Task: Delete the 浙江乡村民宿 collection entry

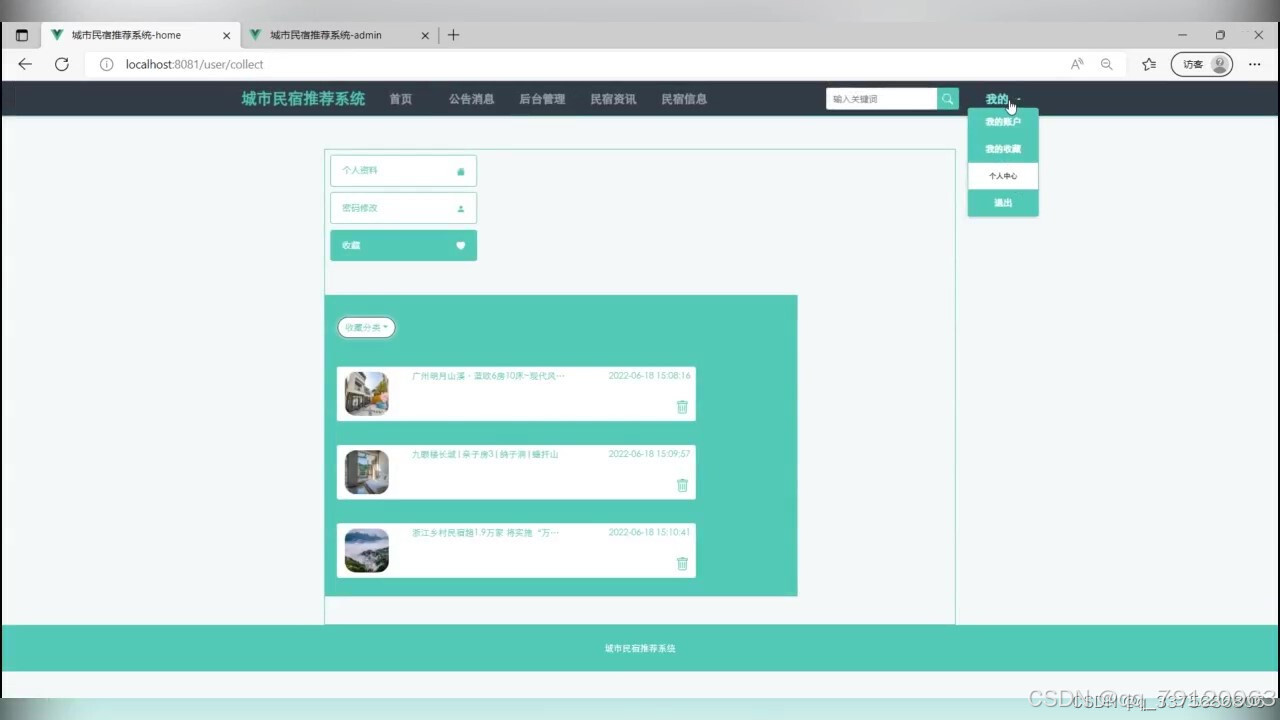Action: (682, 563)
